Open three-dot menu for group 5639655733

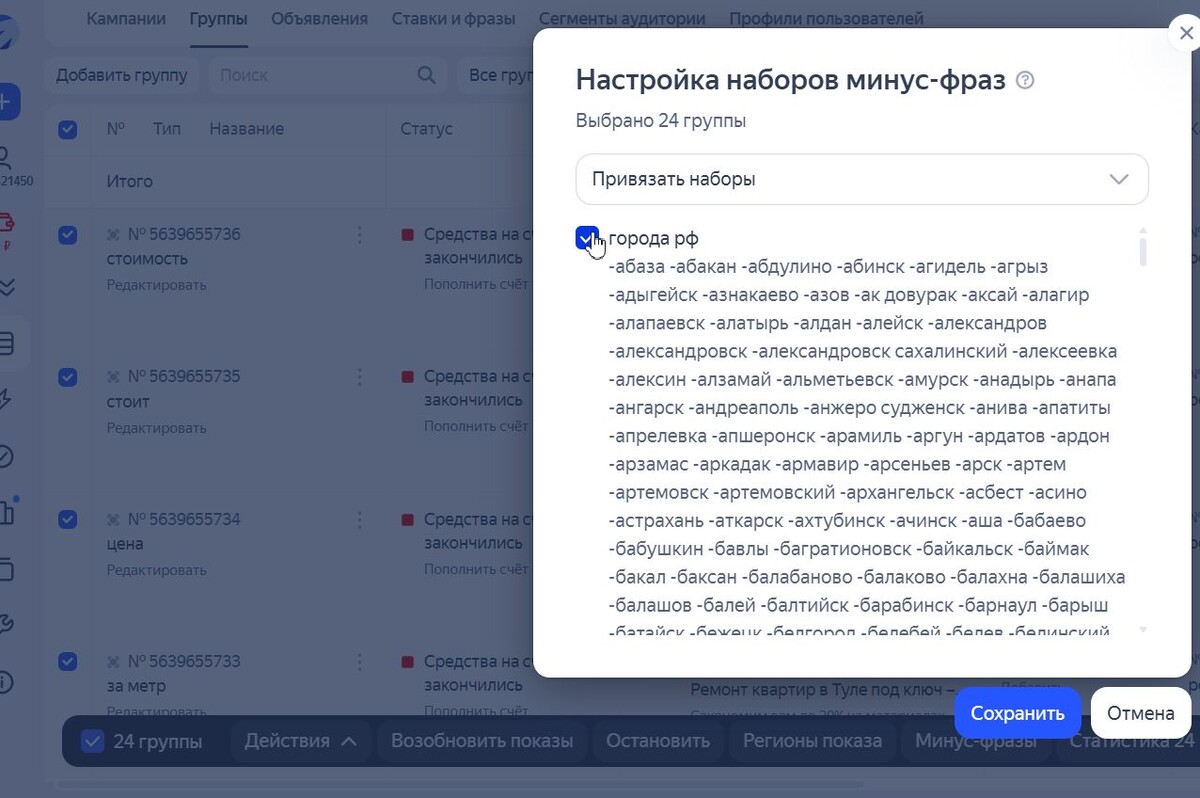[359, 662]
